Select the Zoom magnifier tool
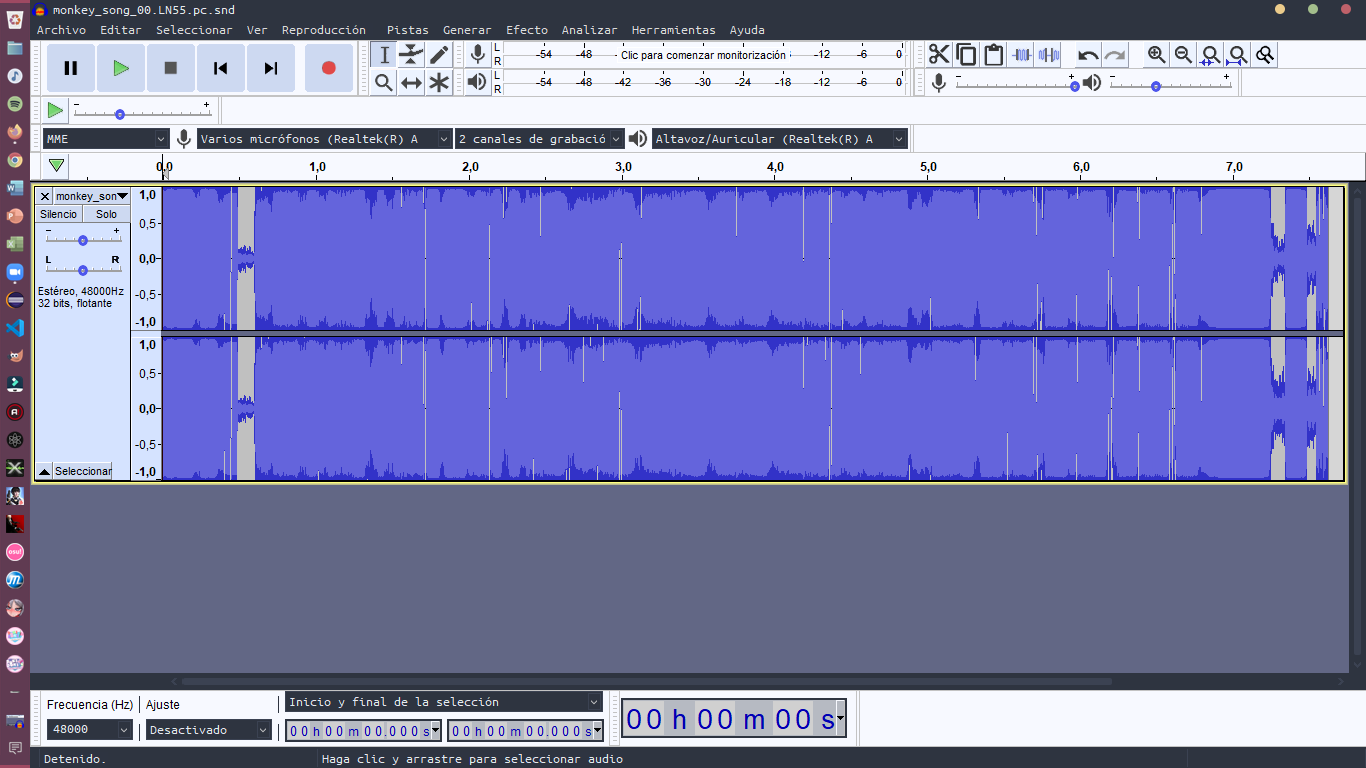 pos(384,82)
